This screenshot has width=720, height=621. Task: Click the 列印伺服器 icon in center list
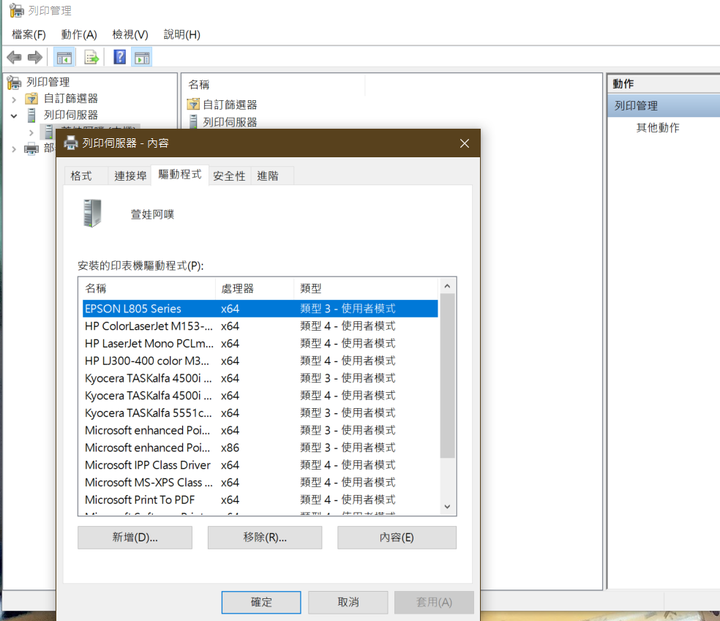point(193,122)
